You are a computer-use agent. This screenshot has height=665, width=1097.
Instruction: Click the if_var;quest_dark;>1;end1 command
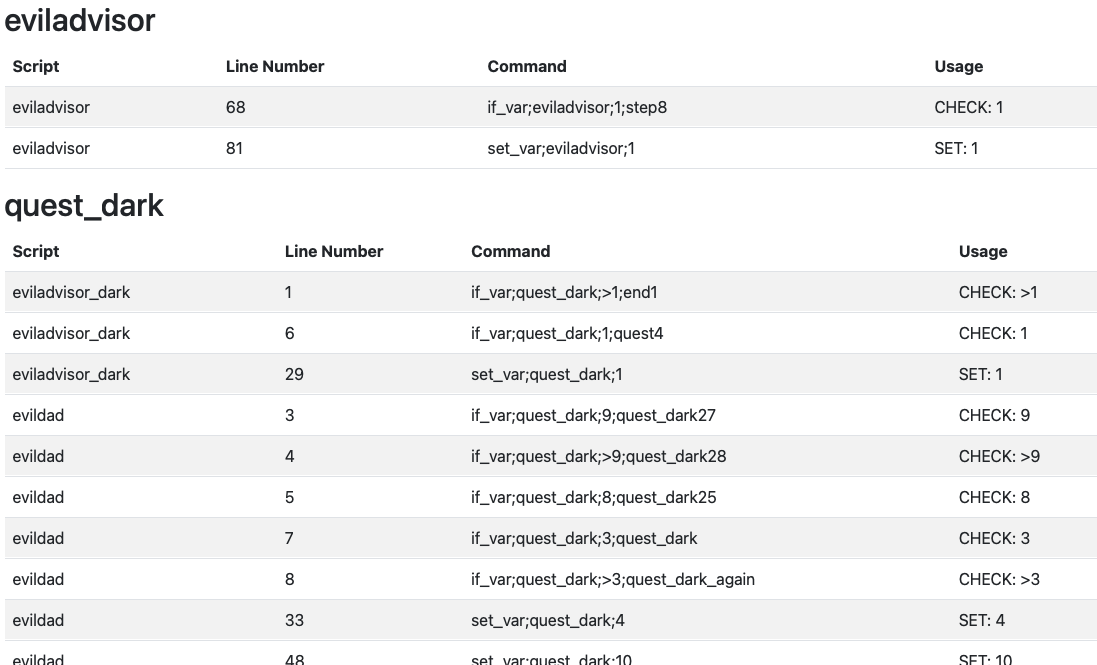click(564, 293)
